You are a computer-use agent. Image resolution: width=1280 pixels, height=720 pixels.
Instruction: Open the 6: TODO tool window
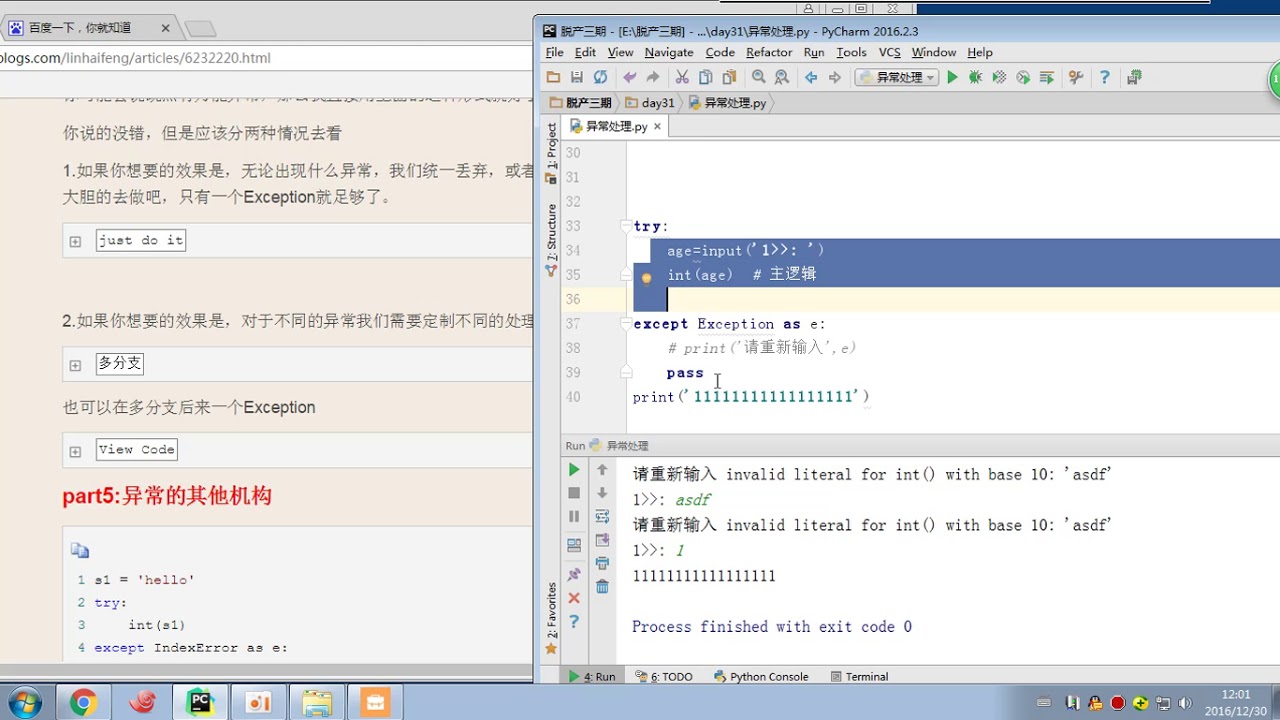[x=664, y=677]
